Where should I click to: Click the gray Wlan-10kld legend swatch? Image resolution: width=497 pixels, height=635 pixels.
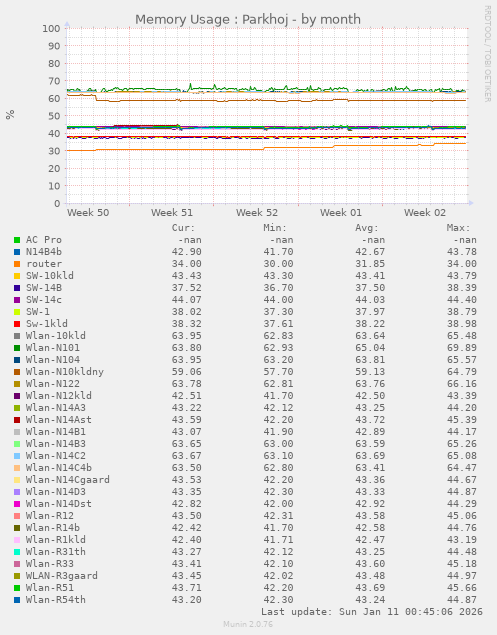coord(17,336)
